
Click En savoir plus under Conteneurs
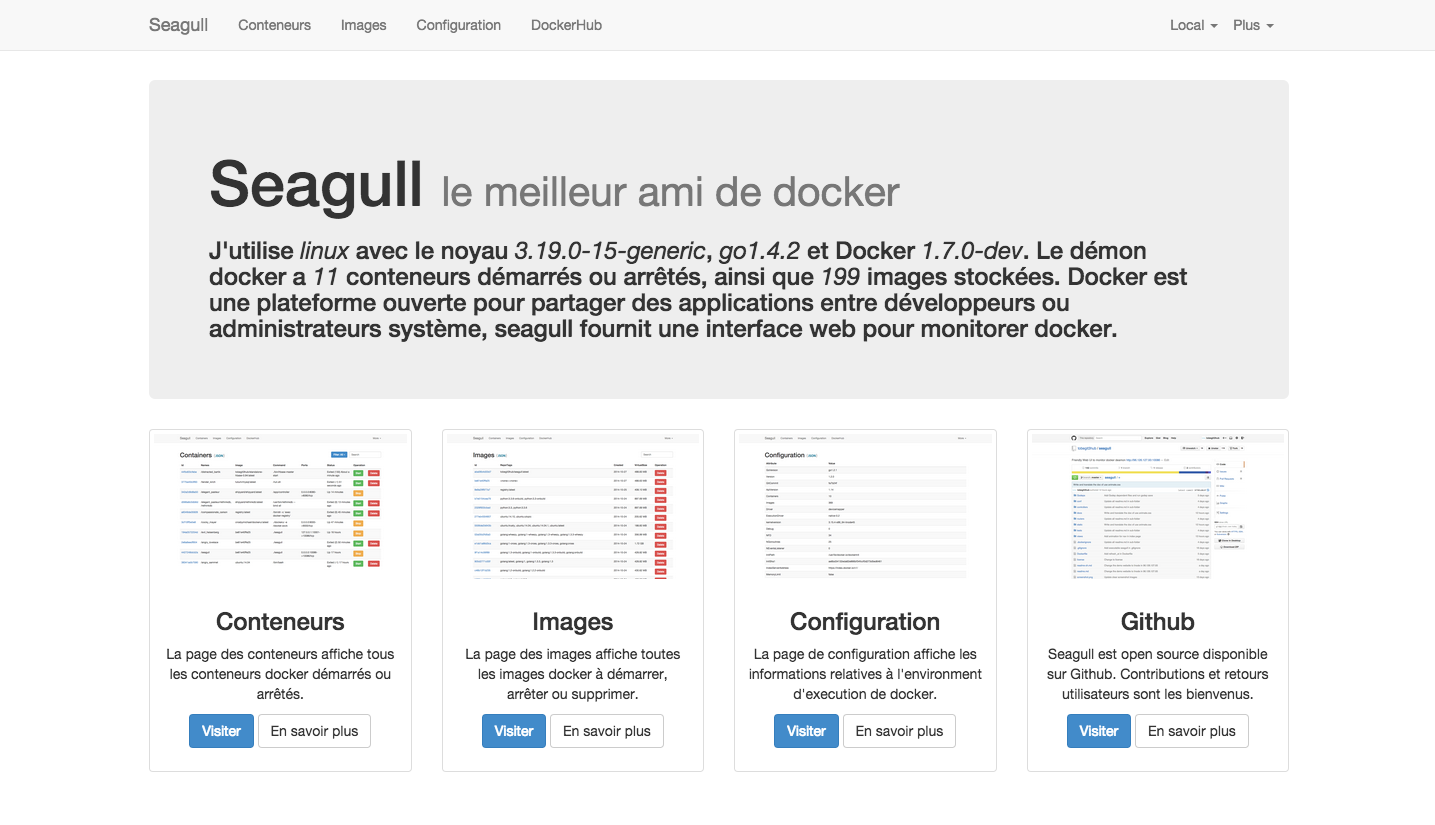pyautogui.click(x=314, y=731)
